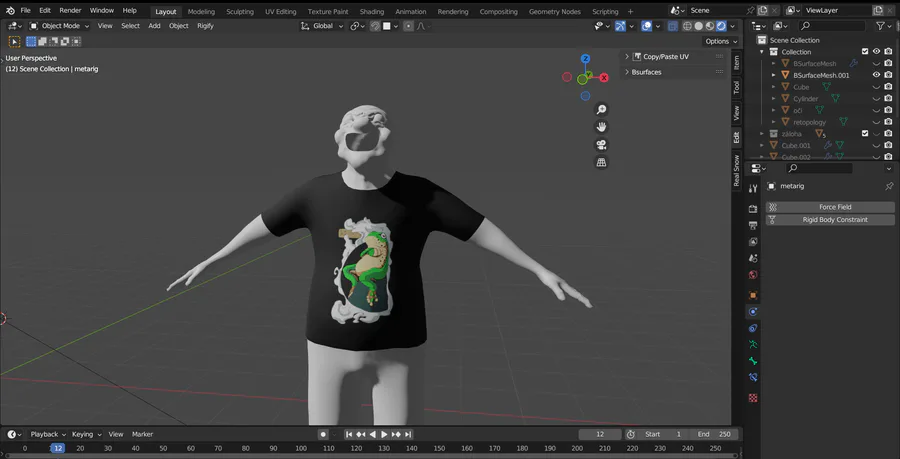The height and width of the screenshot is (459, 900).
Task: Open the pivot point dropdown
Action: click(x=358, y=26)
